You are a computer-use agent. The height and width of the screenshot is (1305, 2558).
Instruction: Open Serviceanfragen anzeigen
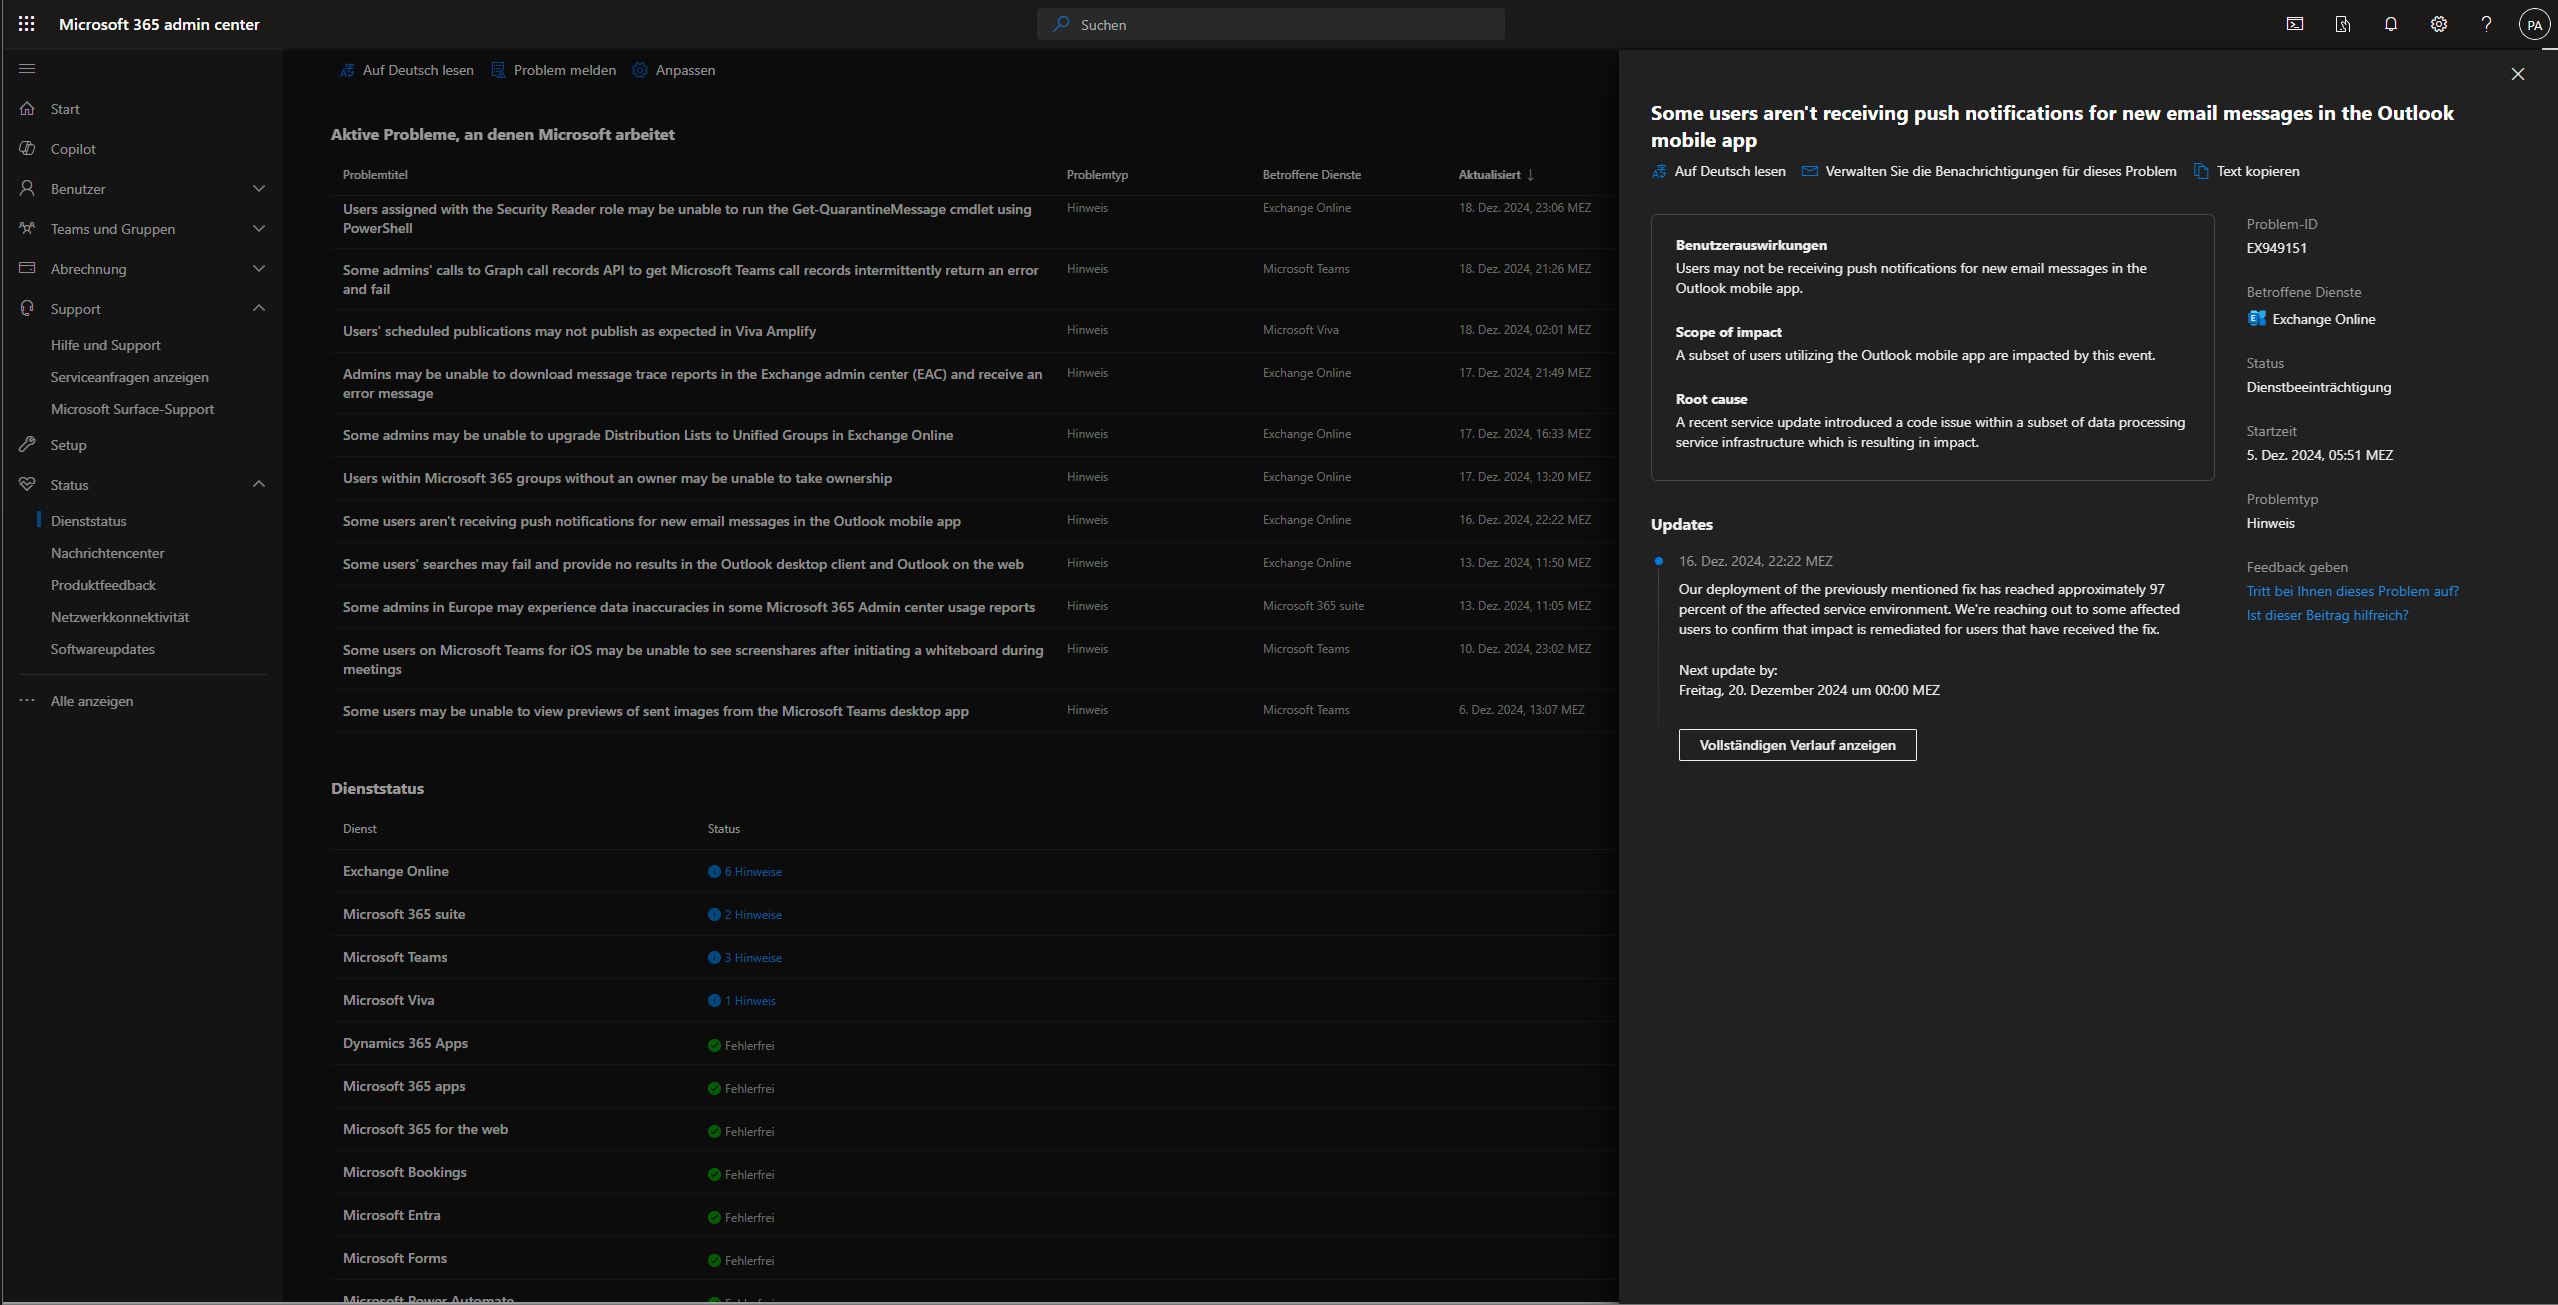130,377
